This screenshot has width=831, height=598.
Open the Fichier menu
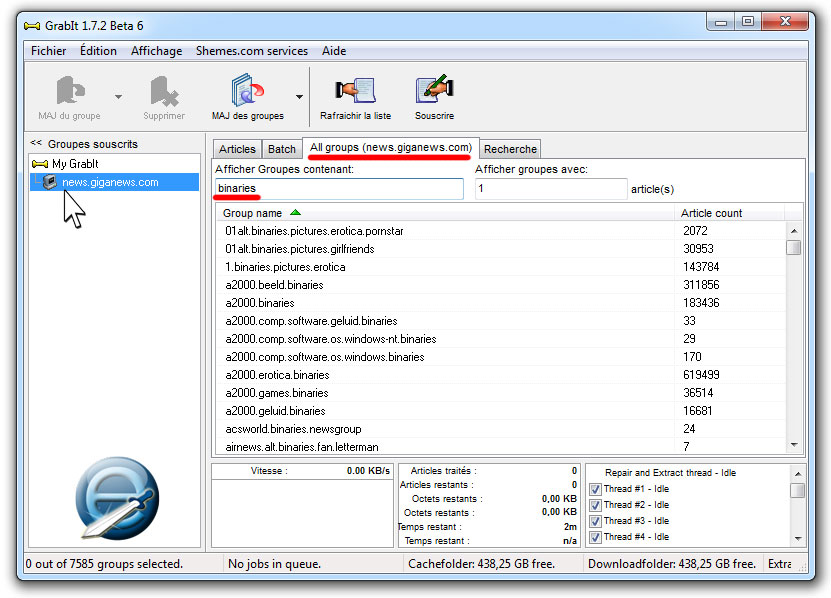tap(48, 51)
